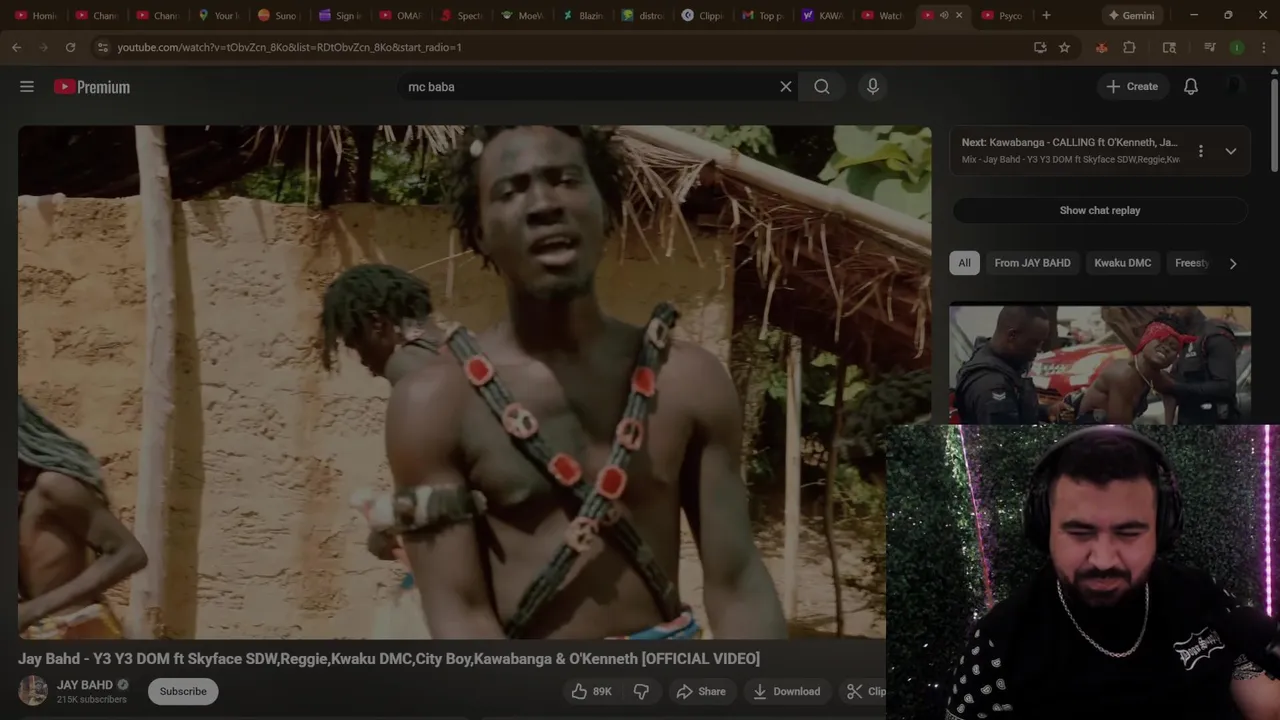Switch to the Your Maps tab
Image resolution: width=1280 pixels, height=720 pixels.
(x=218, y=15)
